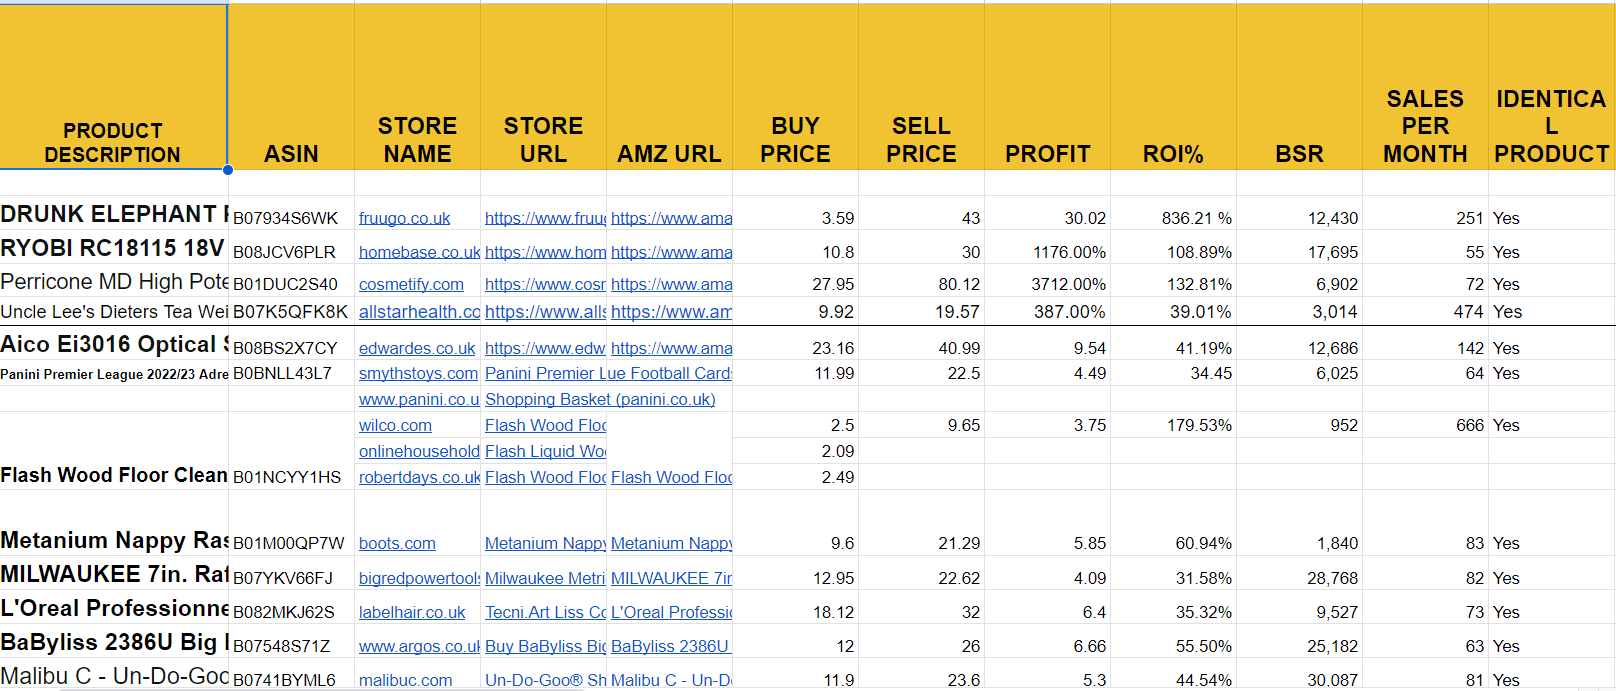The image size is (1616, 691).
Task: Open the boots.com store link
Action: tap(397, 543)
